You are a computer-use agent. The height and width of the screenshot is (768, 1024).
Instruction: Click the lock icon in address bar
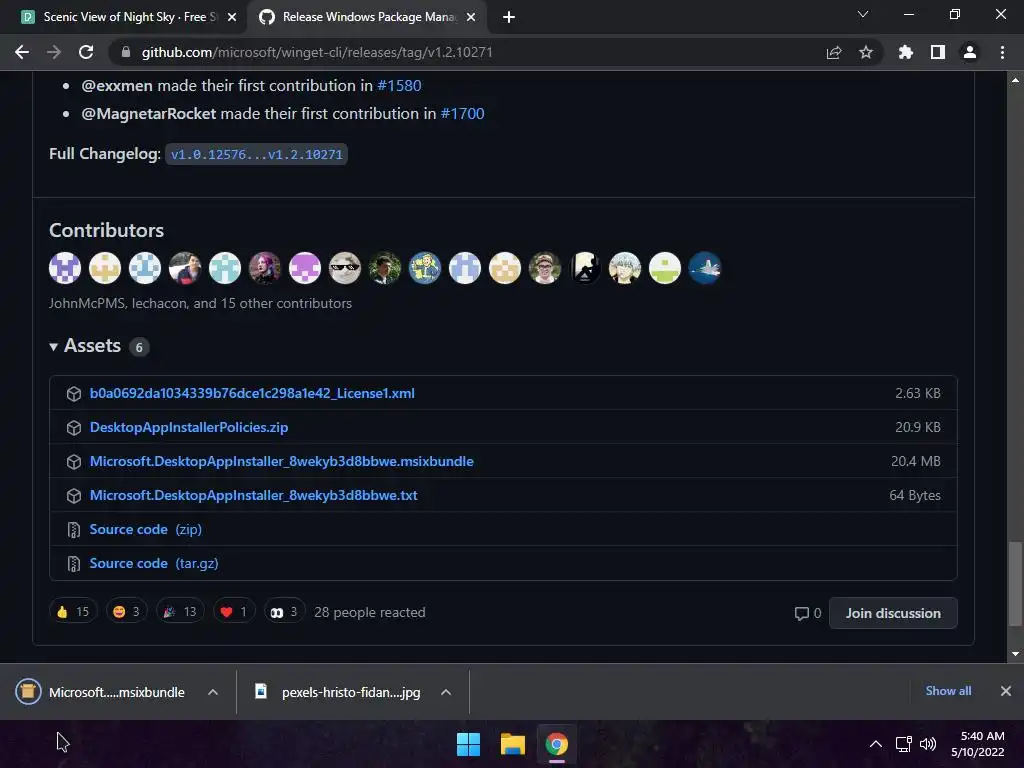126,52
